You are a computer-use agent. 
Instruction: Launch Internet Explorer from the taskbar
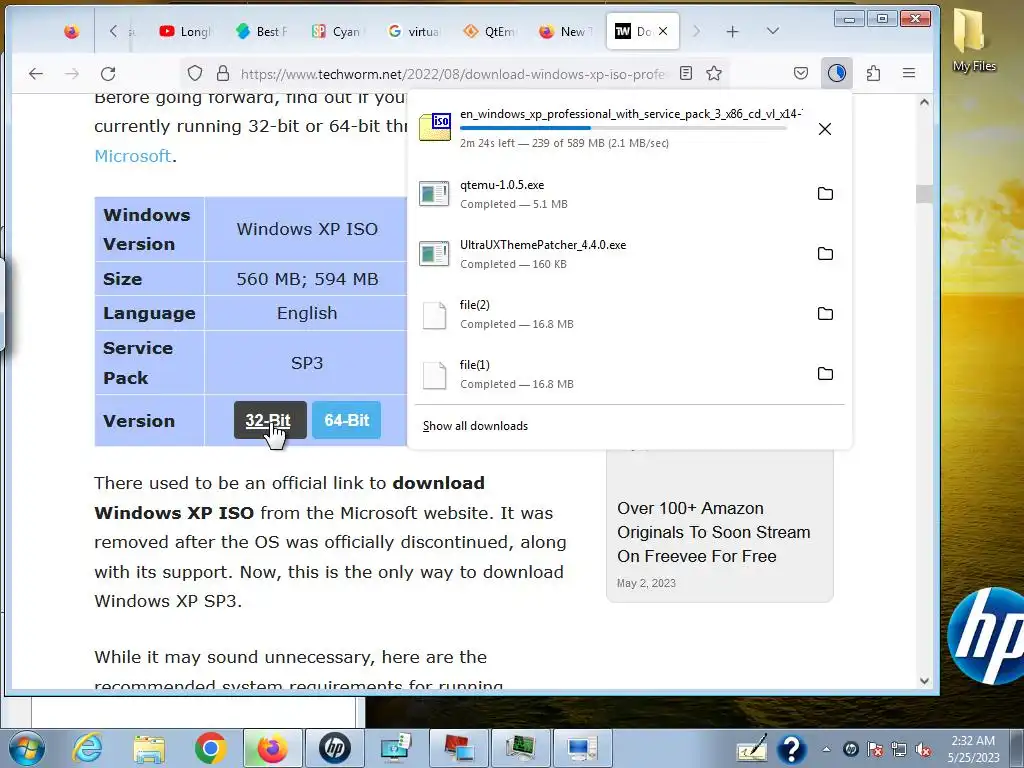click(87, 748)
